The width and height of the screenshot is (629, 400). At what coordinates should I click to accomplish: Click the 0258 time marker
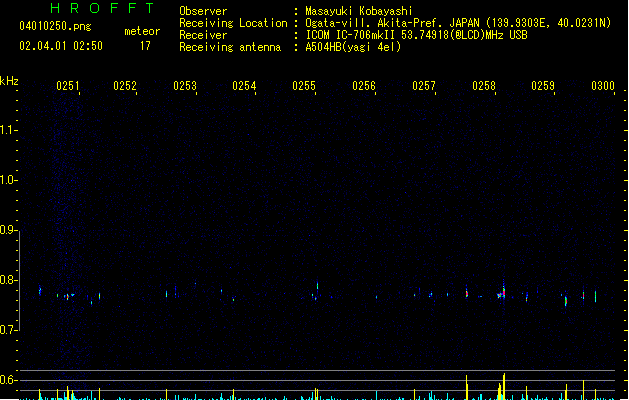pos(484,86)
